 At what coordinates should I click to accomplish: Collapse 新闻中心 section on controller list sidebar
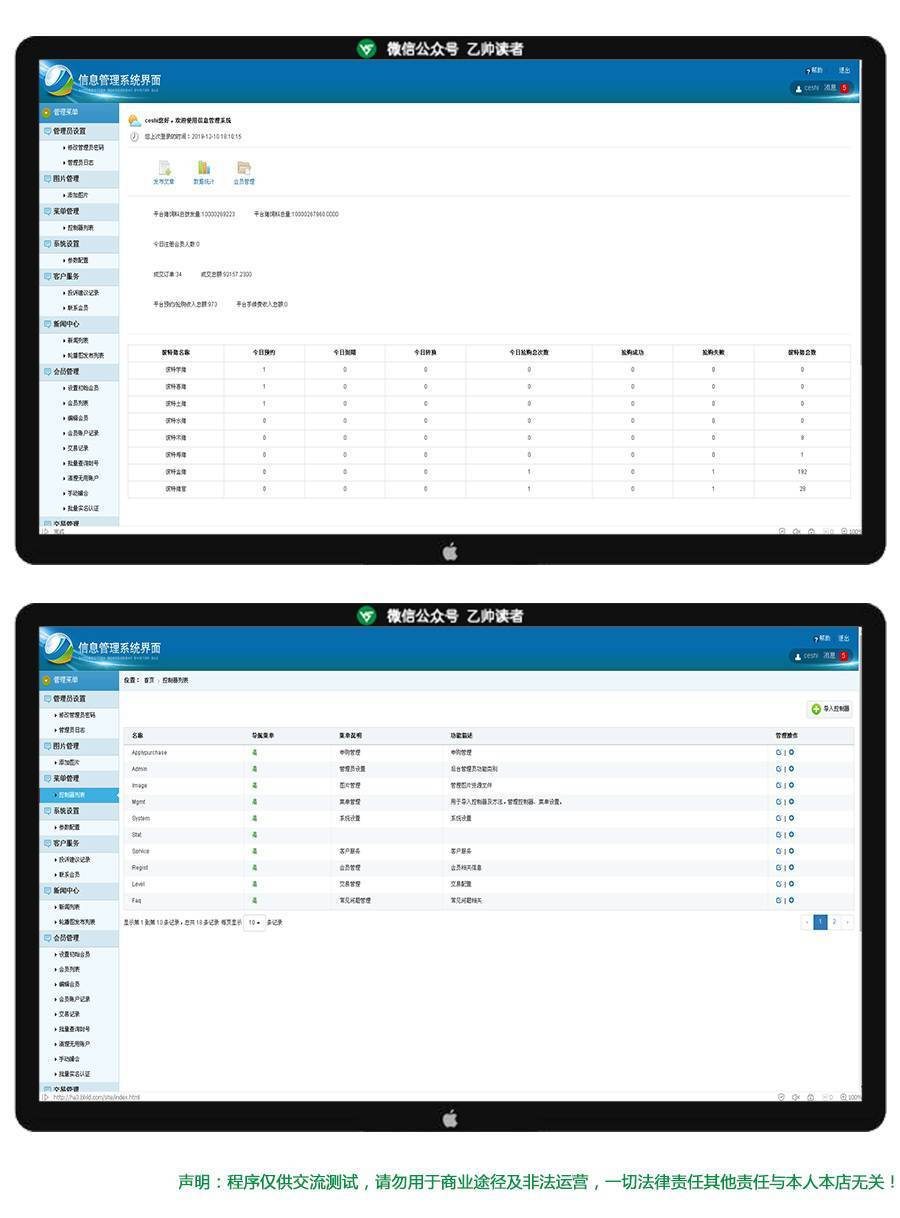click(79, 890)
